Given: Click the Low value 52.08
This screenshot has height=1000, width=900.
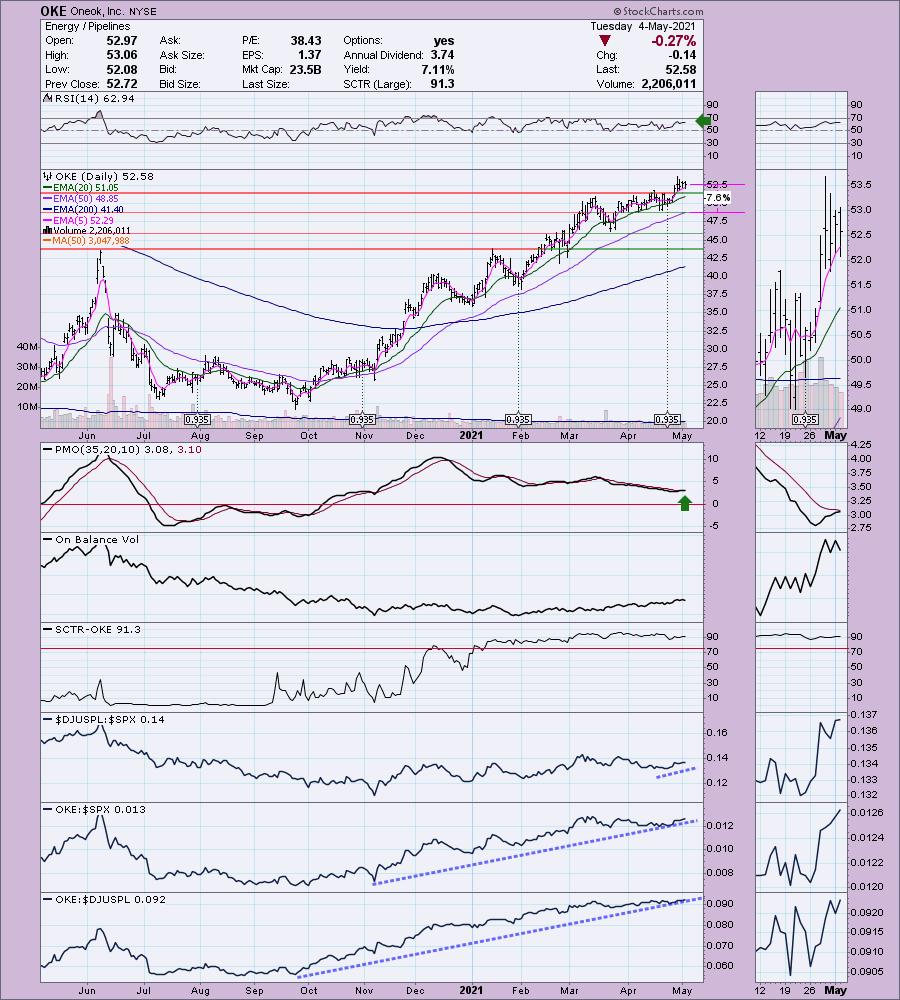Looking at the screenshot, I should coord(121,70).
